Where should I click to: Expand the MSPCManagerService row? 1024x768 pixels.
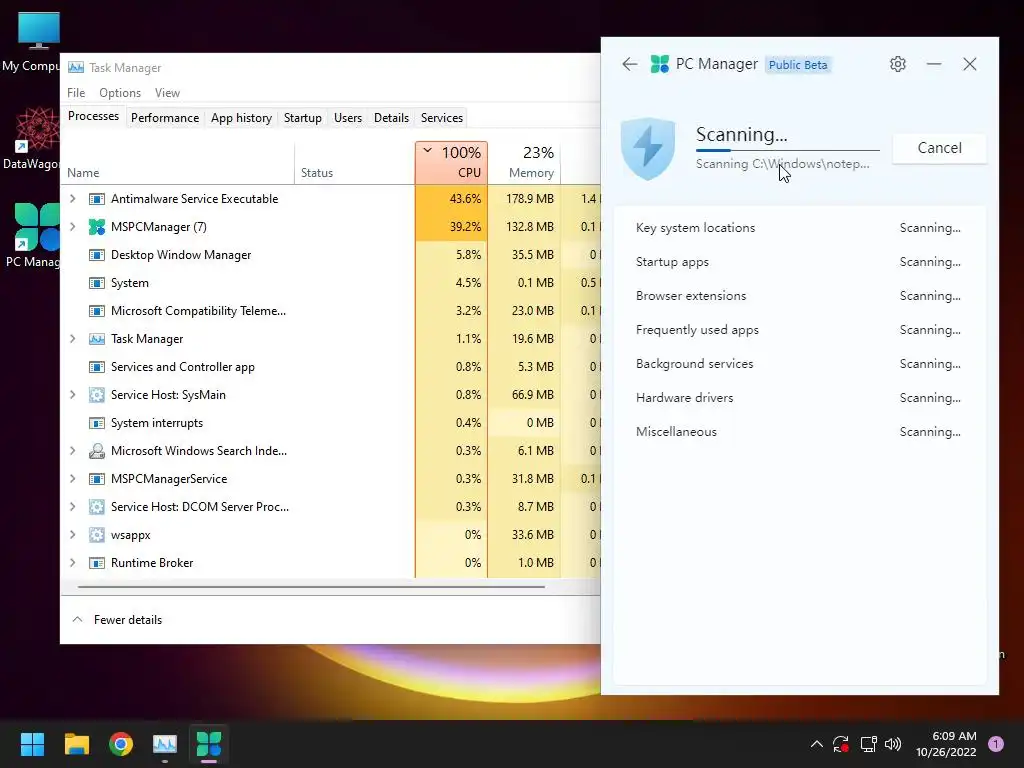(x=72, y=479)
